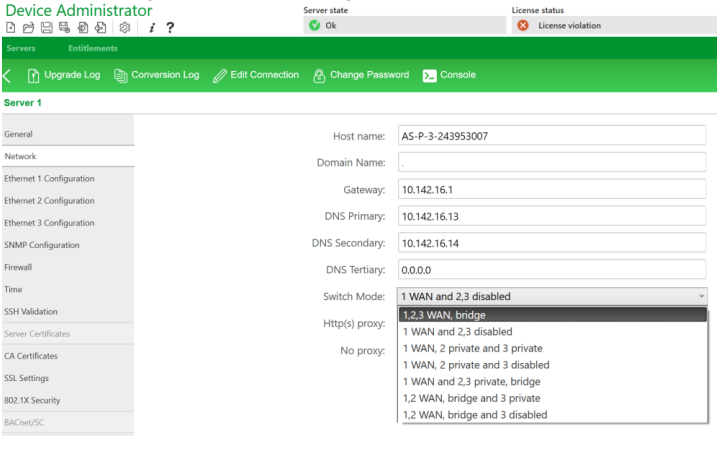
Task: Open Ethernet 3 Configuration
Action: 68,223
